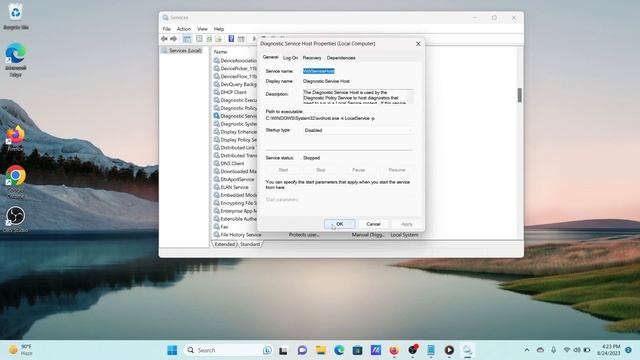640x360 pixels.
Task: Select the ELAN Service row
Action: pyautogui.click(x=235, y=187)
